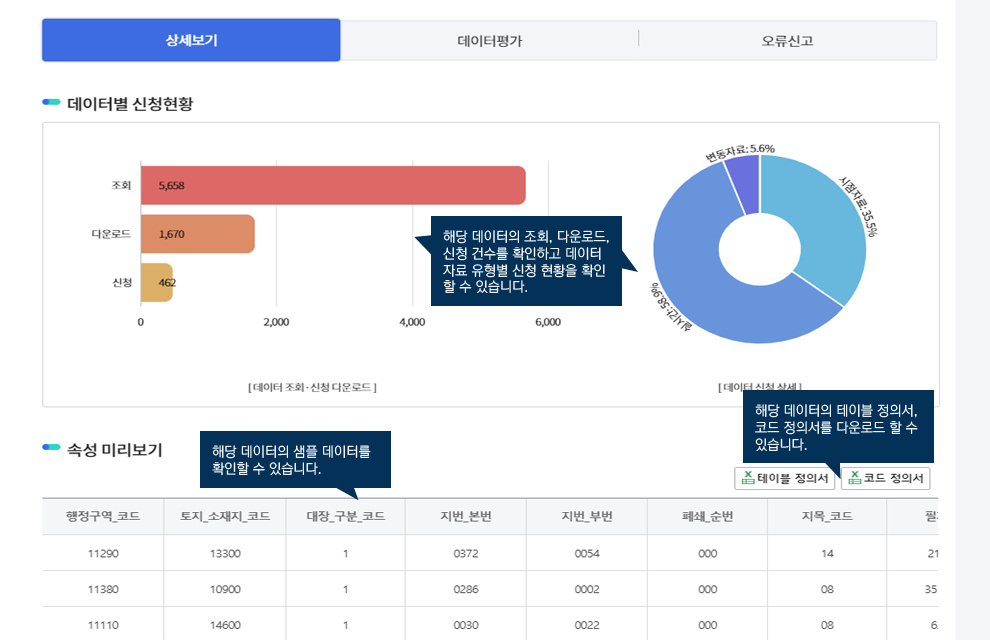This screenshot has width=990, height=640.
Task: Select the orange 다운로드 bar showing 1,670
Action: (197, 234)
